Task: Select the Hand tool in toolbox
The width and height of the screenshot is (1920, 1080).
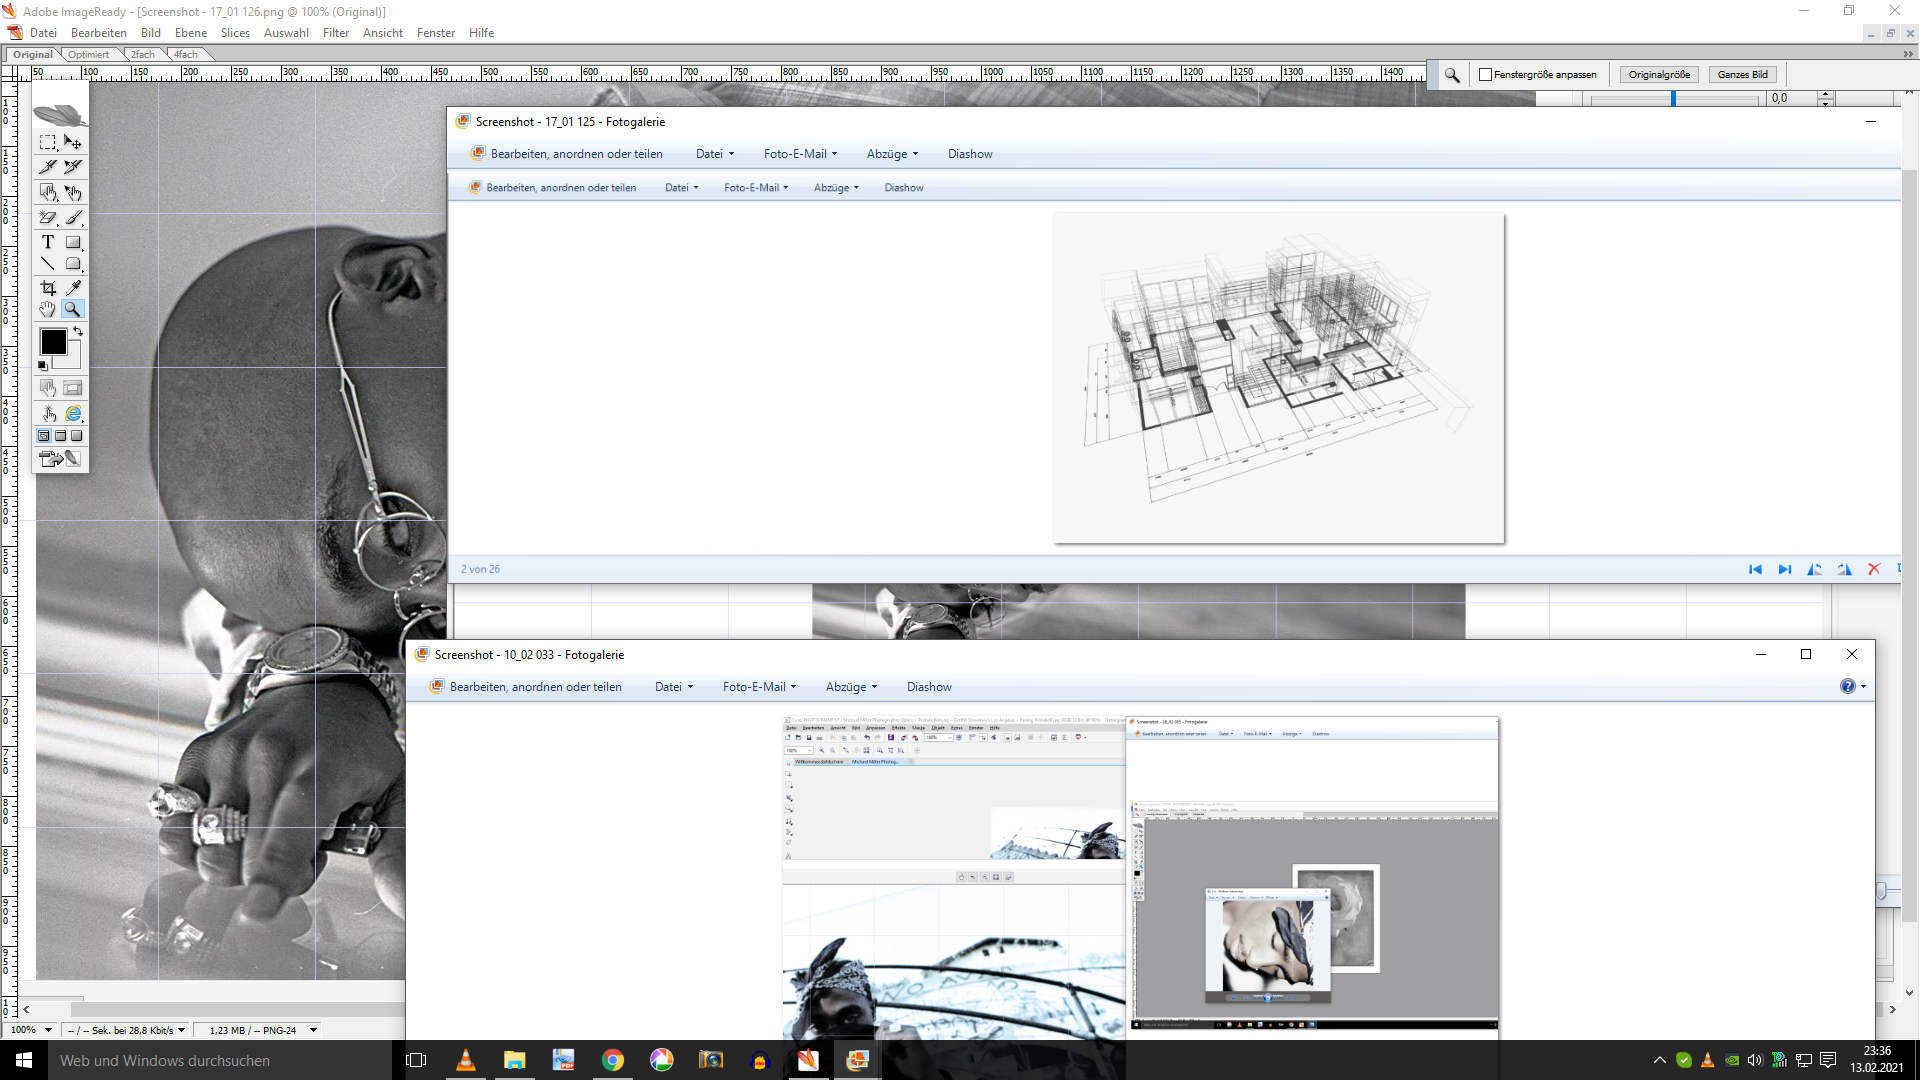Action: coord(48,310)
